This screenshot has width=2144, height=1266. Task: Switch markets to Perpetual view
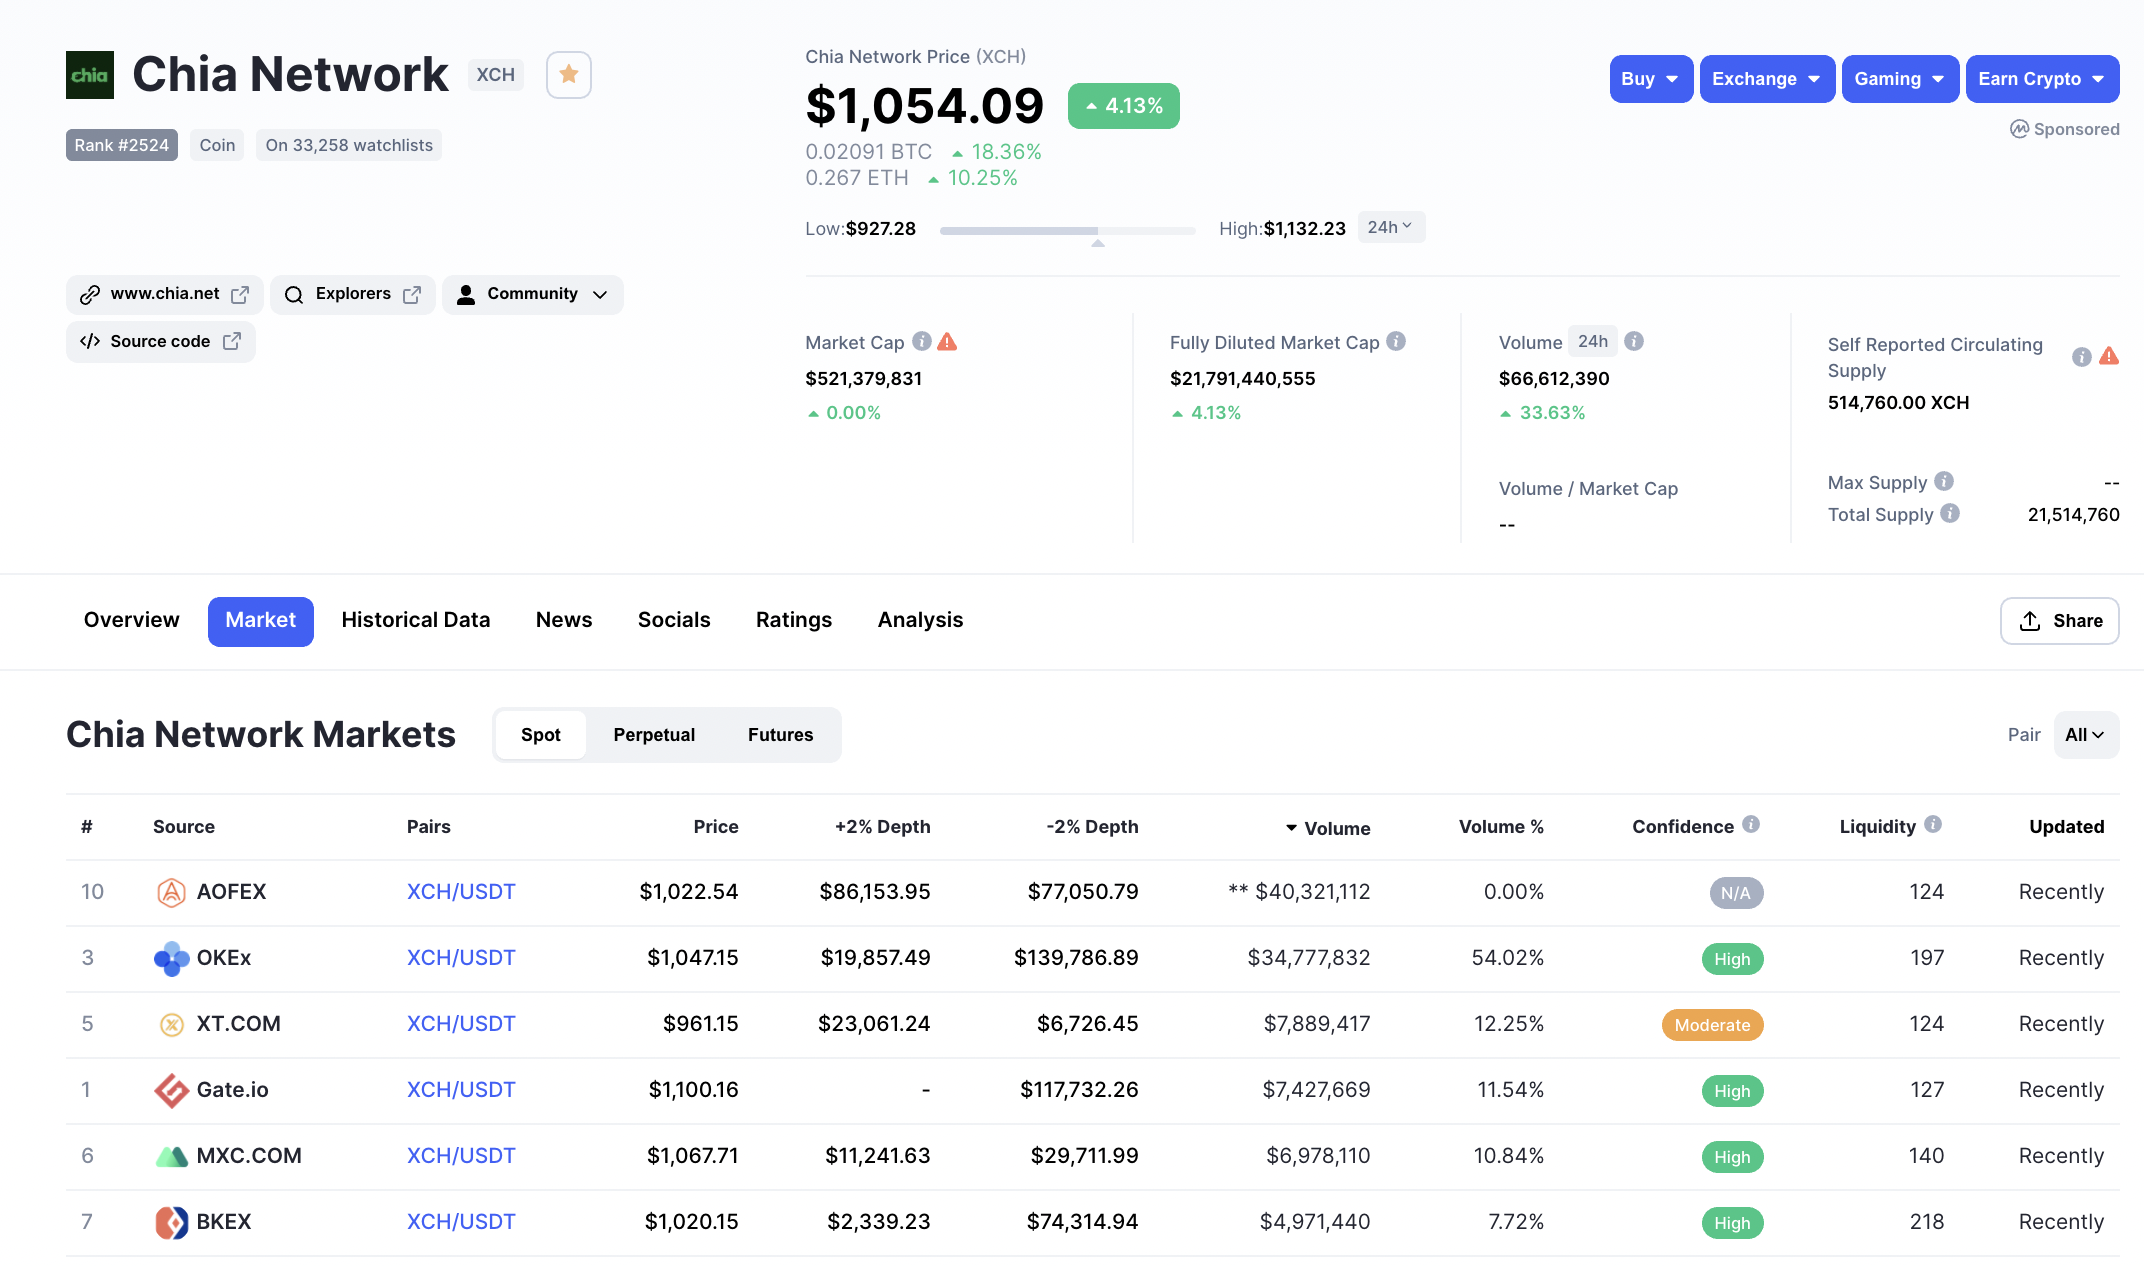pos(654,735)
